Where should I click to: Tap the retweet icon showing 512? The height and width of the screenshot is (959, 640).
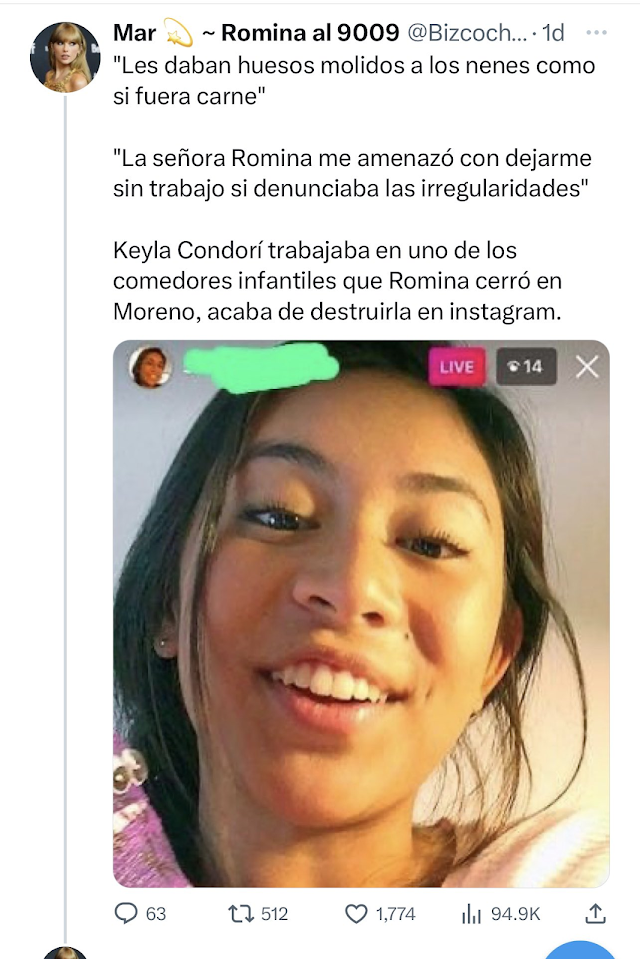tap(240, 914)
